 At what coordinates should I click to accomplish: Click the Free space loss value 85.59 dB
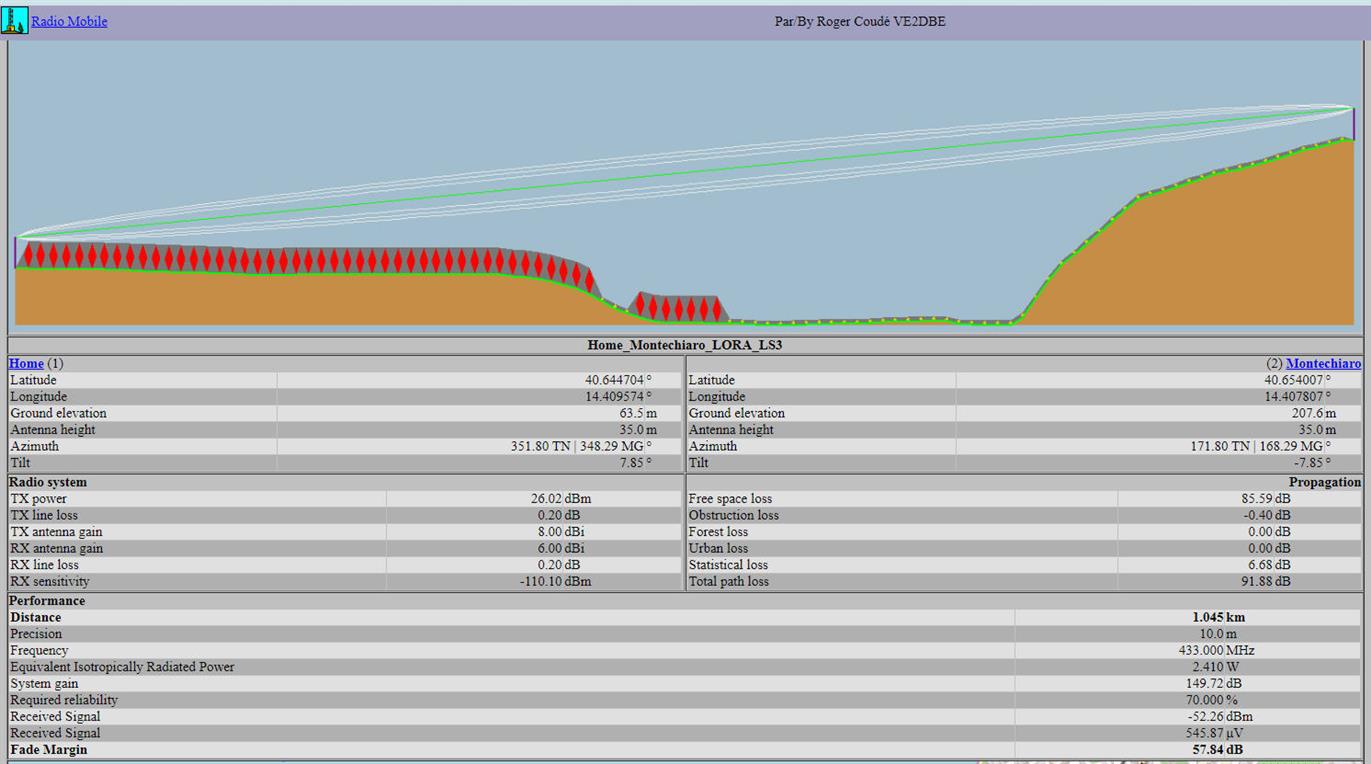pos(1266,498)
